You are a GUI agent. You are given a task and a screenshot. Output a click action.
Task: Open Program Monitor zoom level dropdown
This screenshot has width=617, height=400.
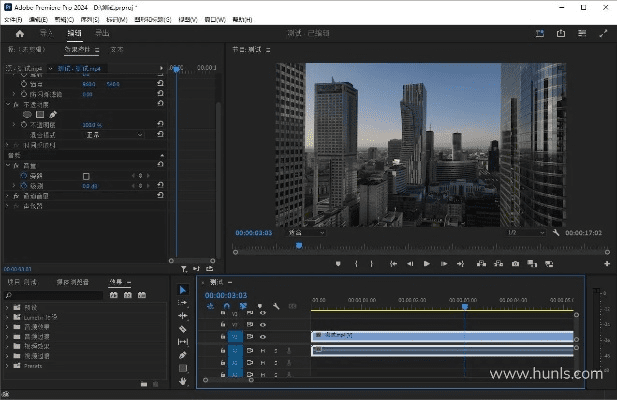[x=306, y=233]
